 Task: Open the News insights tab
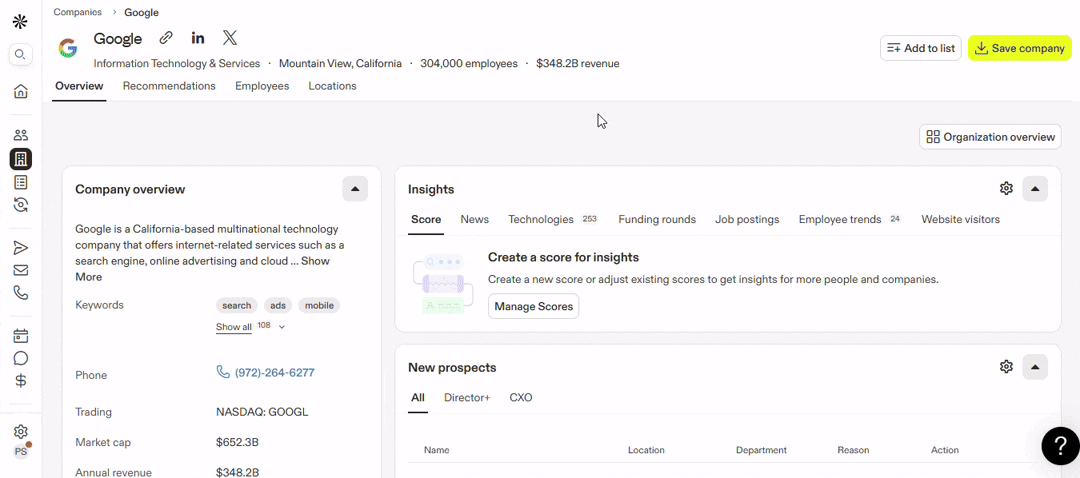tap(475, 219)
